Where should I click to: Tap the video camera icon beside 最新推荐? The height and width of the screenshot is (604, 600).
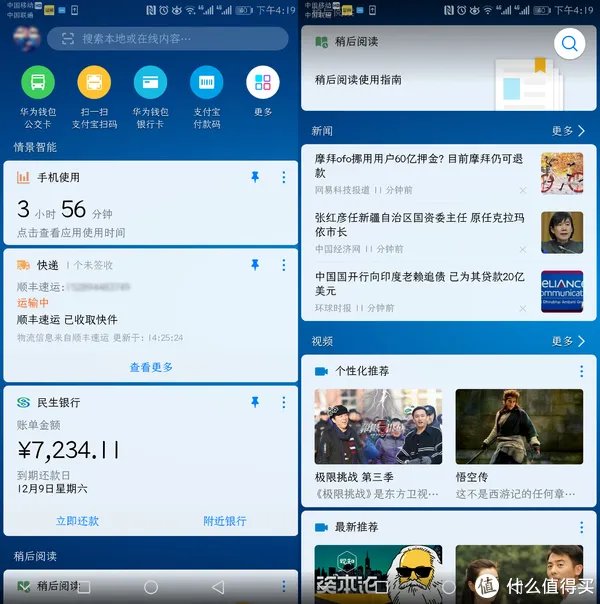tap(321, 527)
